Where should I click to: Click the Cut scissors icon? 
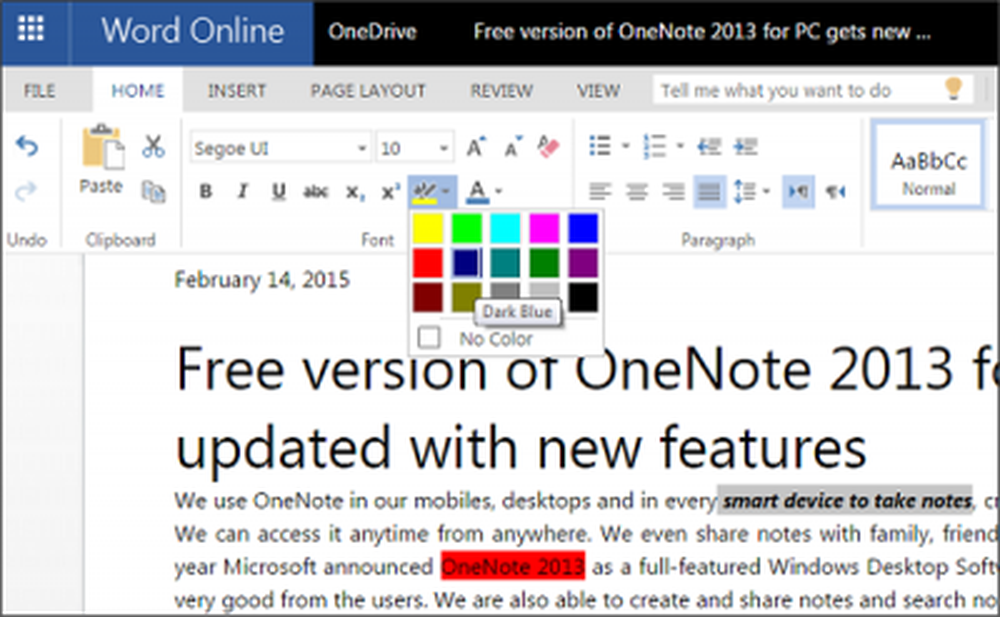click(x=153, y=147)
